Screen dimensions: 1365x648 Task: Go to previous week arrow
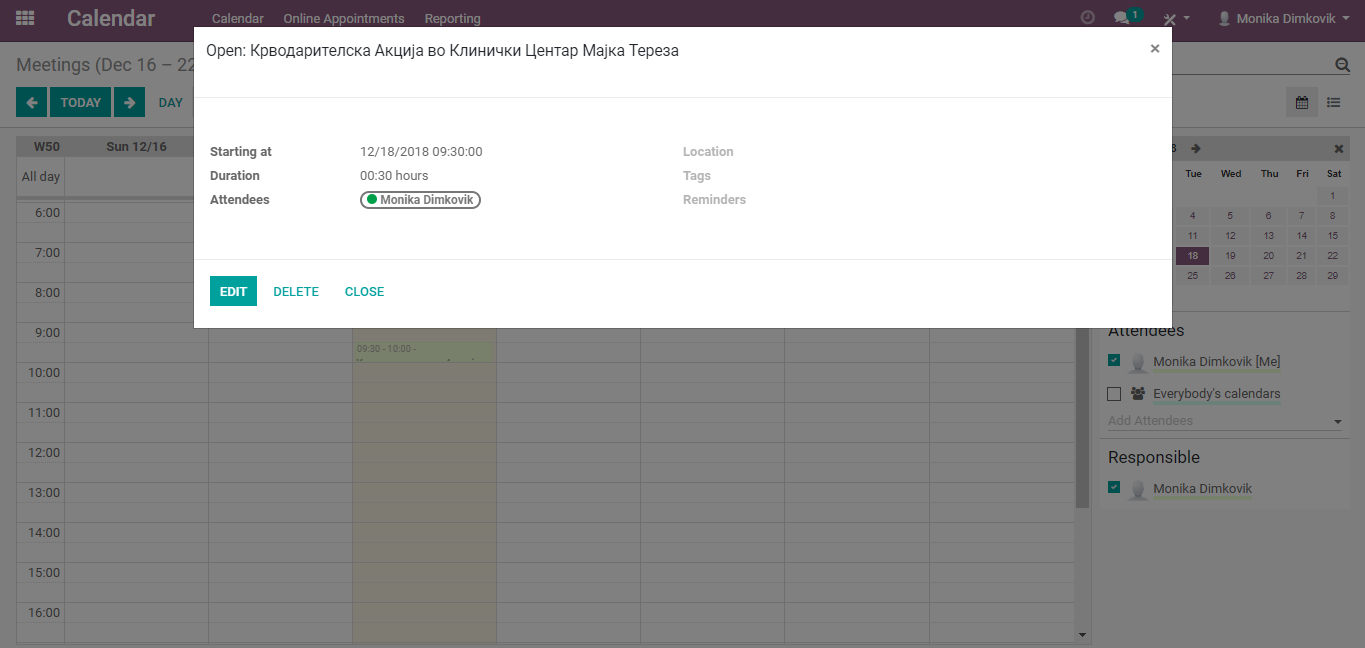click(x=31, y=102)
